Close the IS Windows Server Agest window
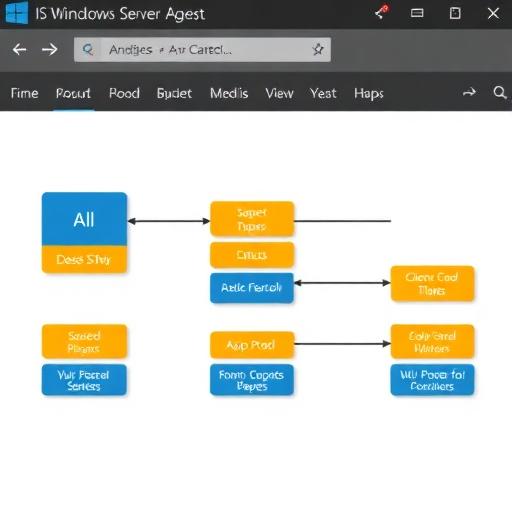 point(493,13)
